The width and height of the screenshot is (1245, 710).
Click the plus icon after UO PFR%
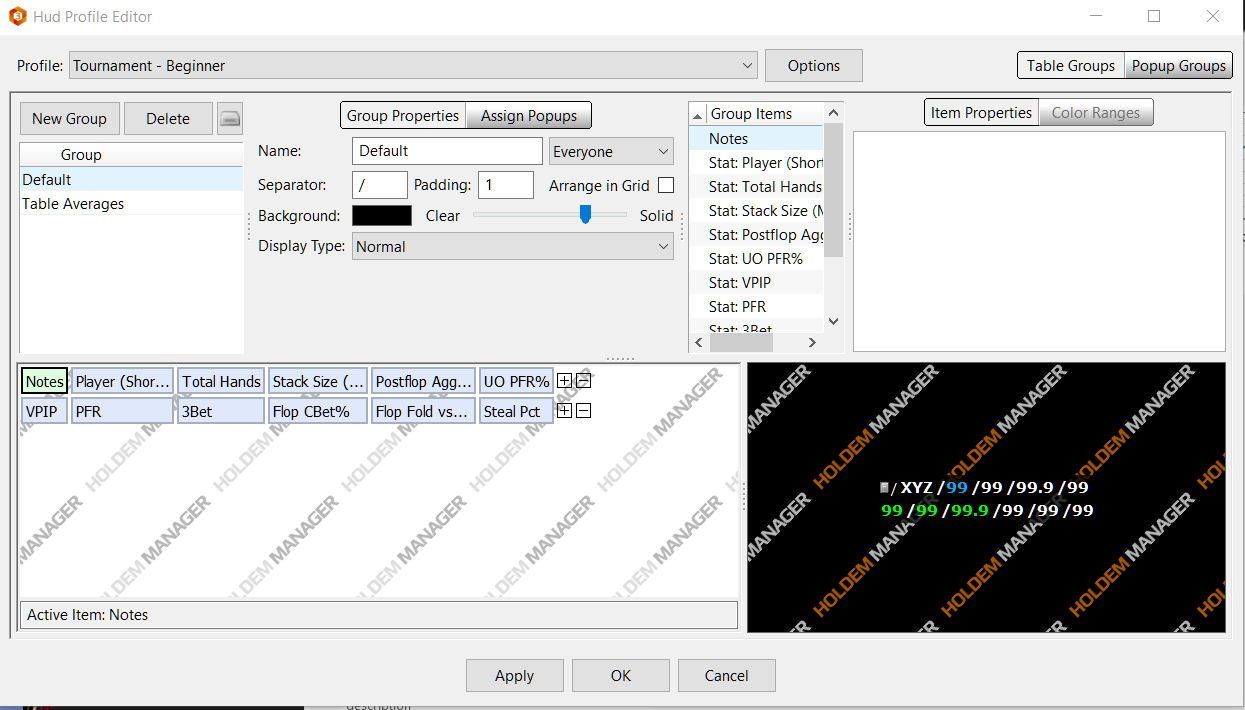(564, 381)
